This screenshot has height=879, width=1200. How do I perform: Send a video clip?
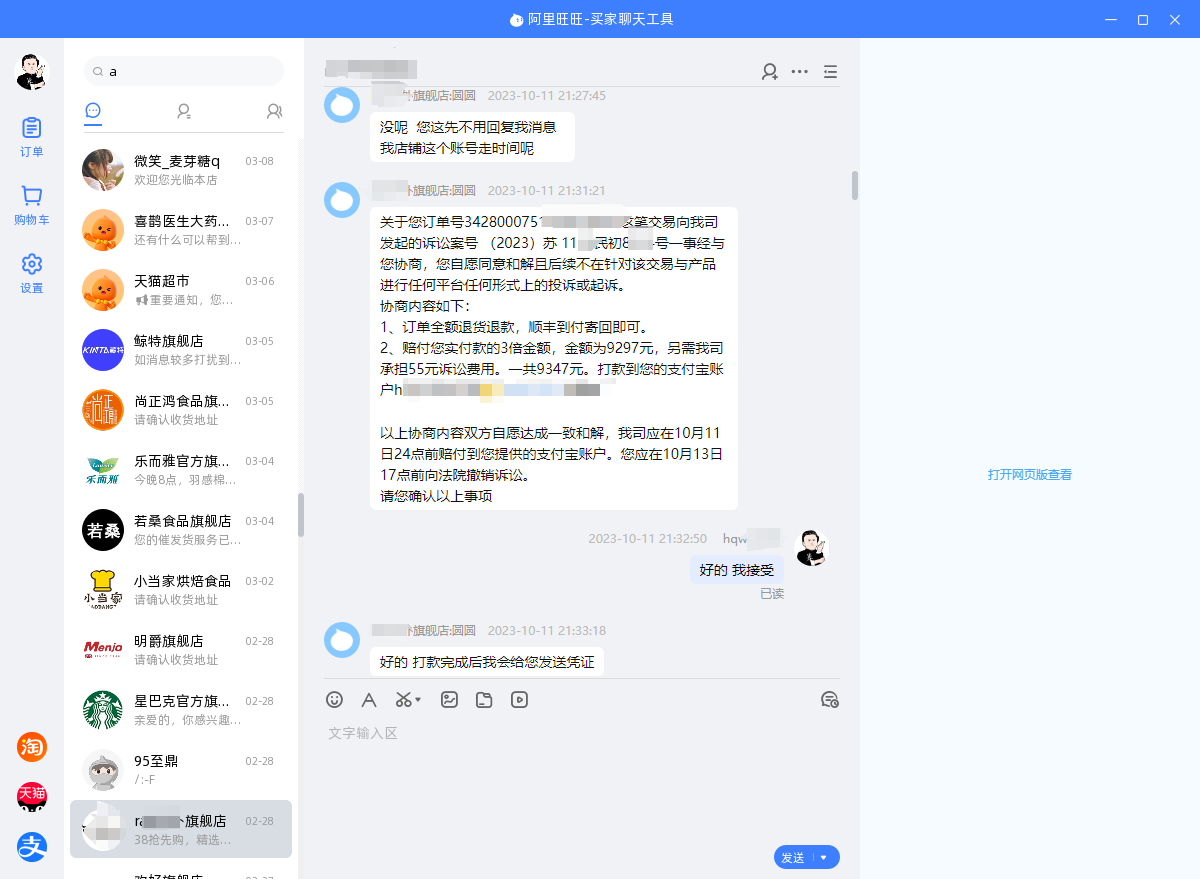pos(519,700)
